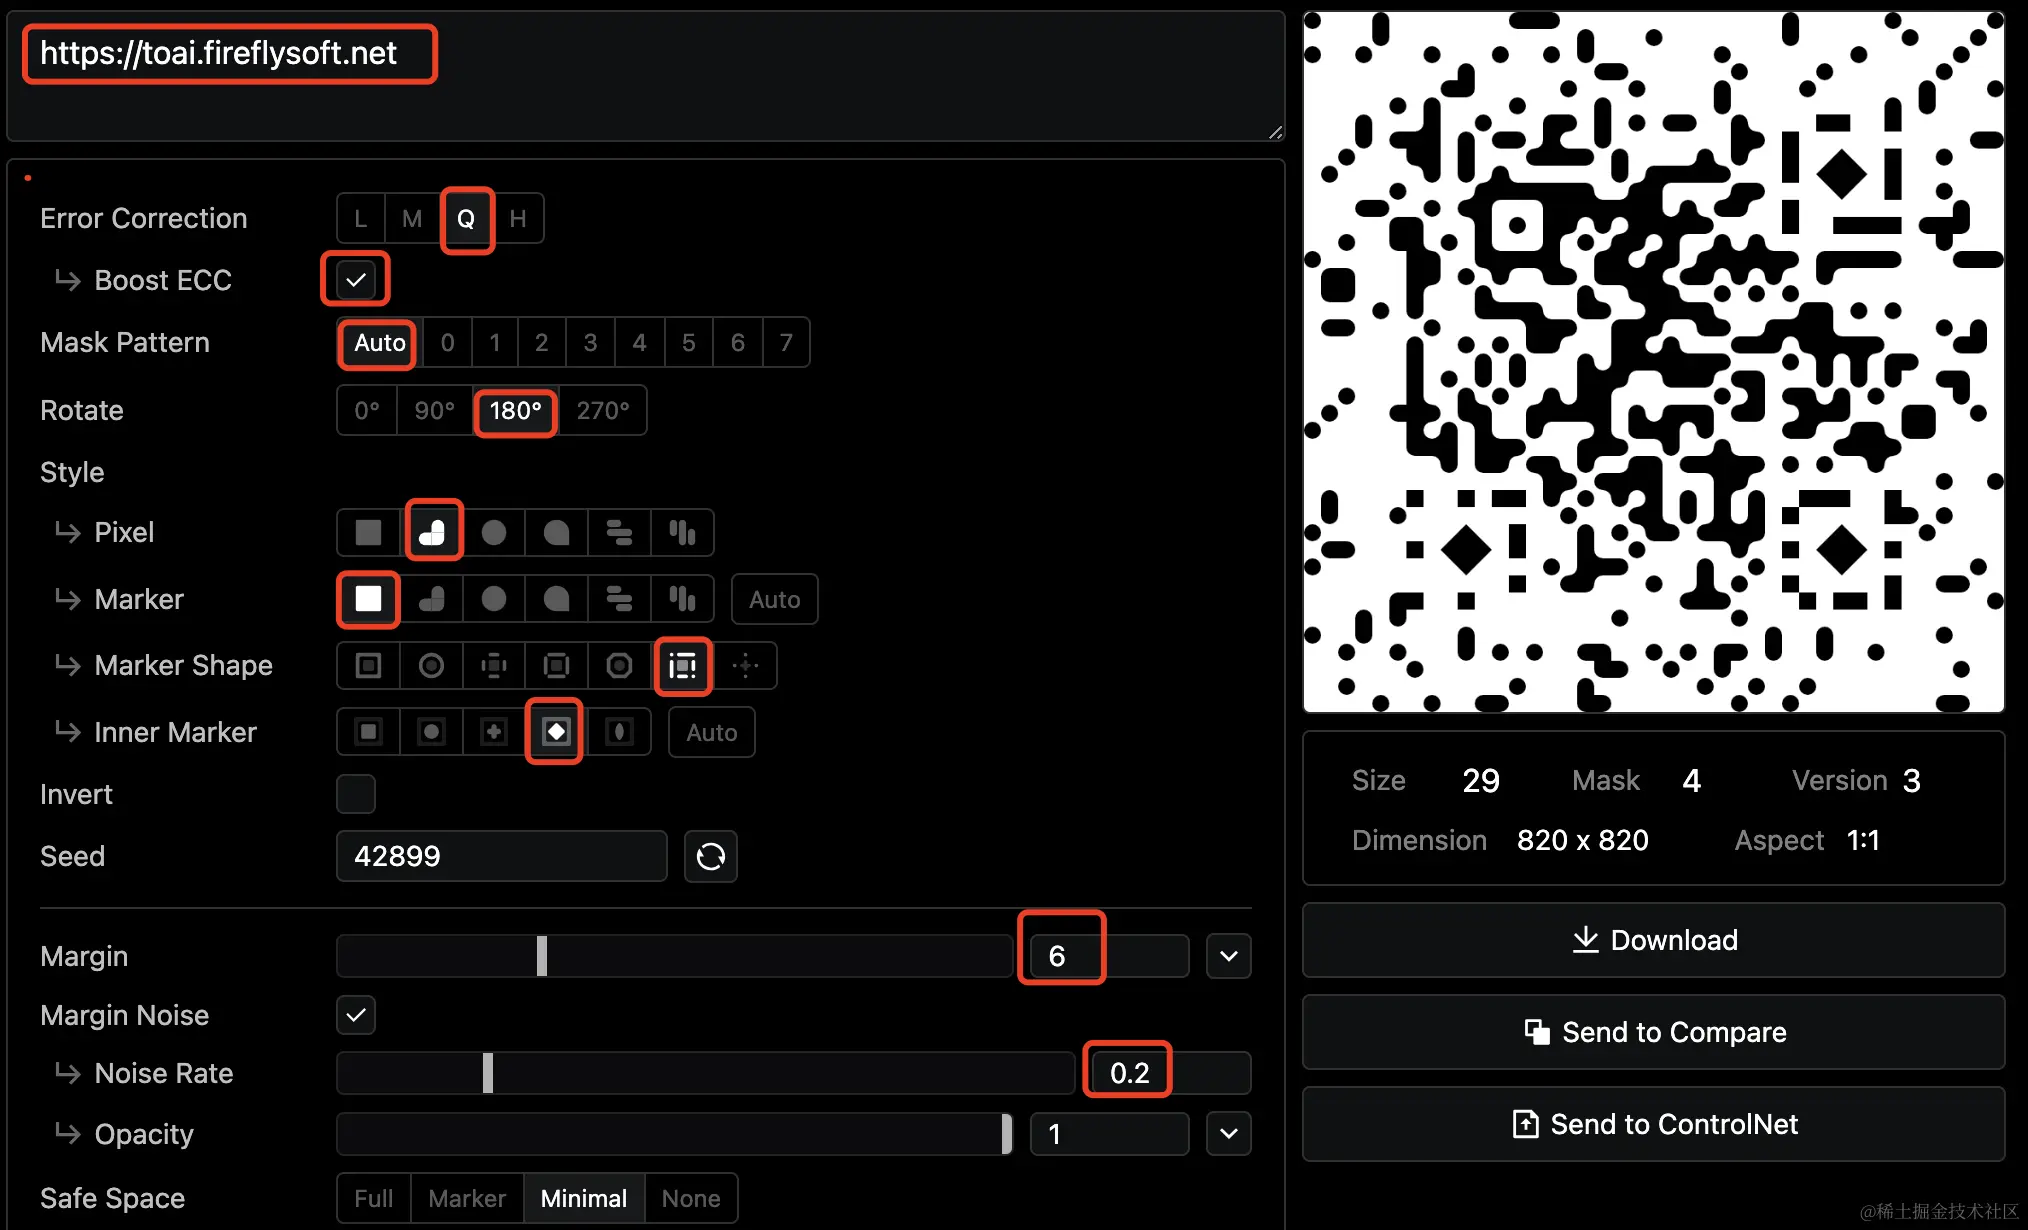
Task: Select the dotted cross Marker Shape icon
Action: [x=746, y=665]
